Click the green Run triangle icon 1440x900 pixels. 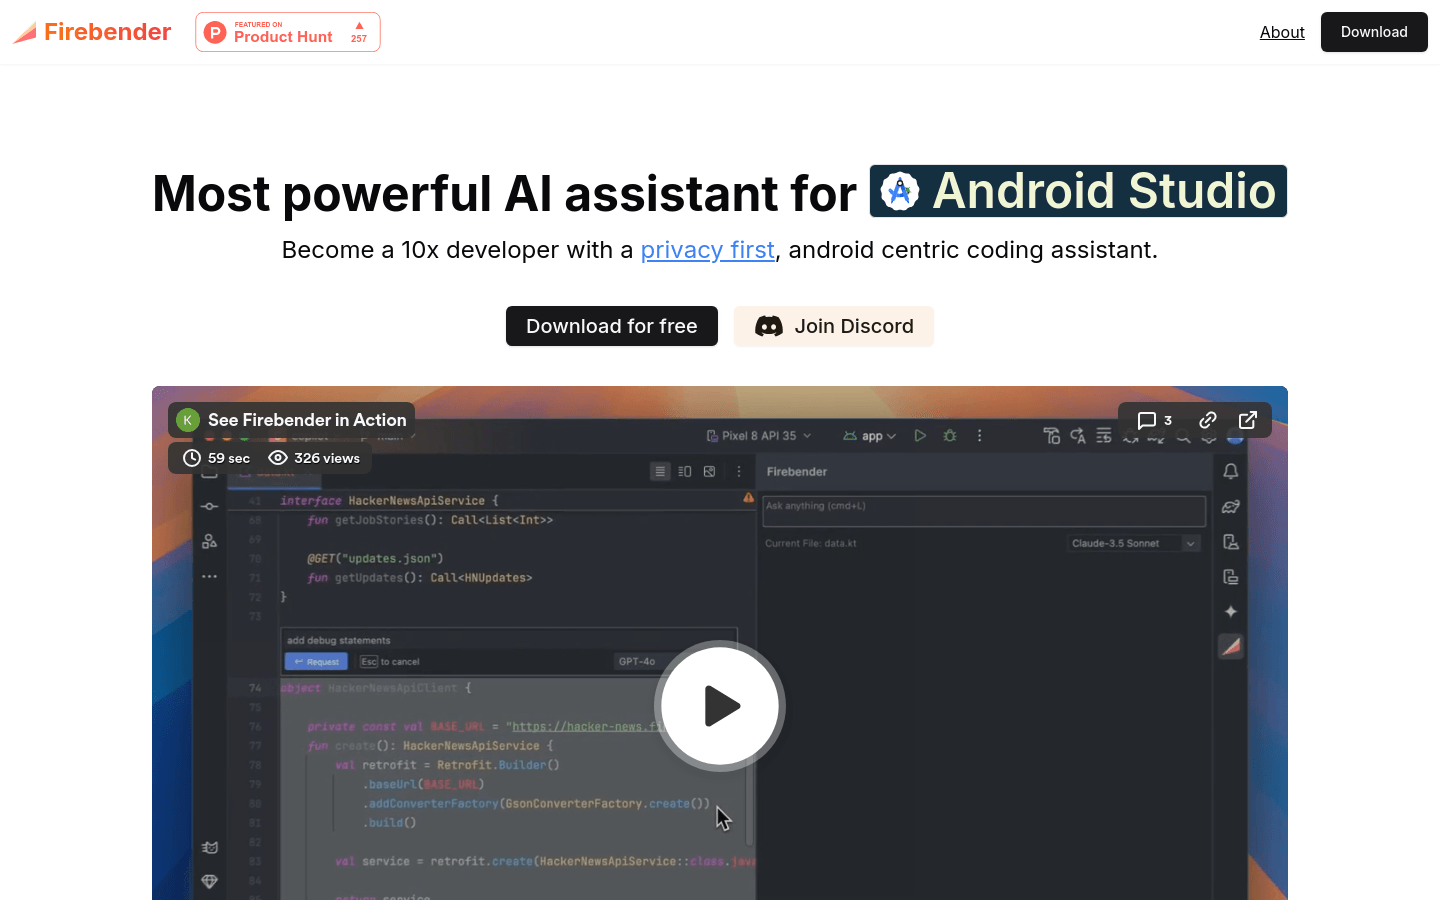click(x=920, y=436)
